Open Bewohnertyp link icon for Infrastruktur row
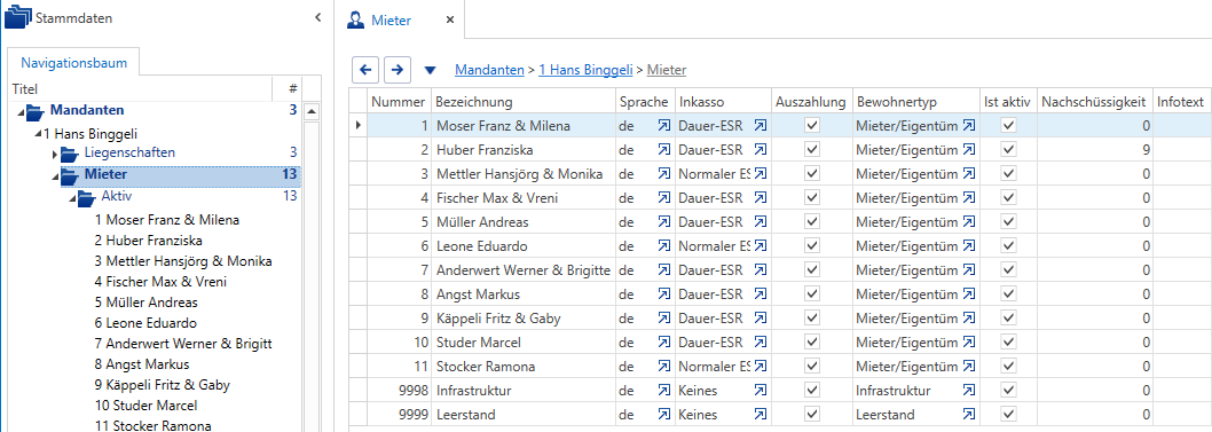 coord(968,390)
